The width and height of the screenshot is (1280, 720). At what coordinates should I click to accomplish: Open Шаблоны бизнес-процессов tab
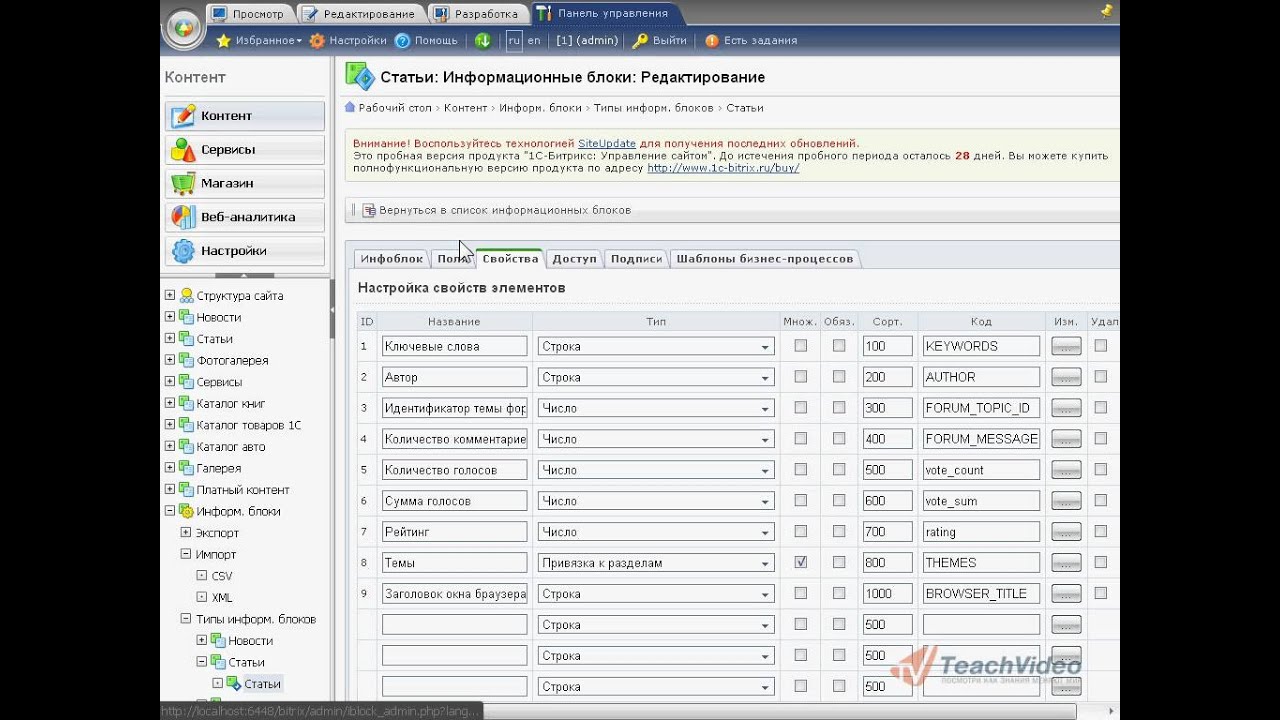tap(764, 259)
